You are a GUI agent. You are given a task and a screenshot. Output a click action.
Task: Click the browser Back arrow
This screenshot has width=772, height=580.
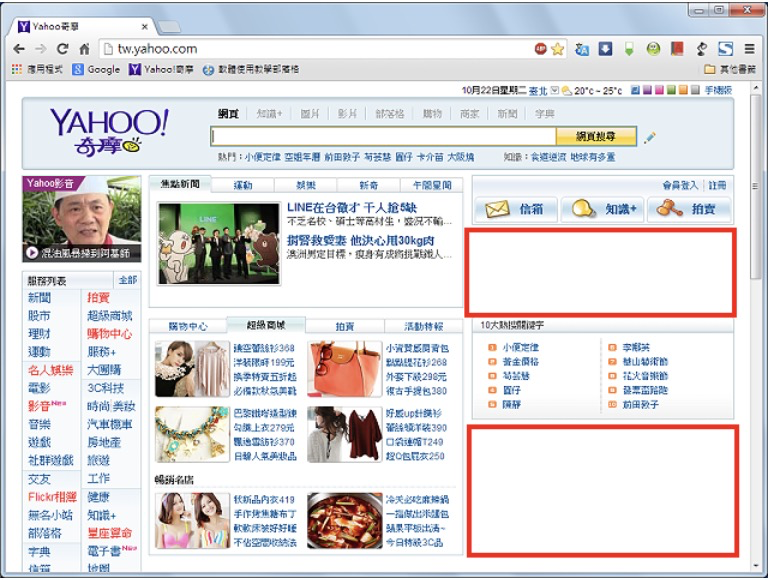click(19, 49)
